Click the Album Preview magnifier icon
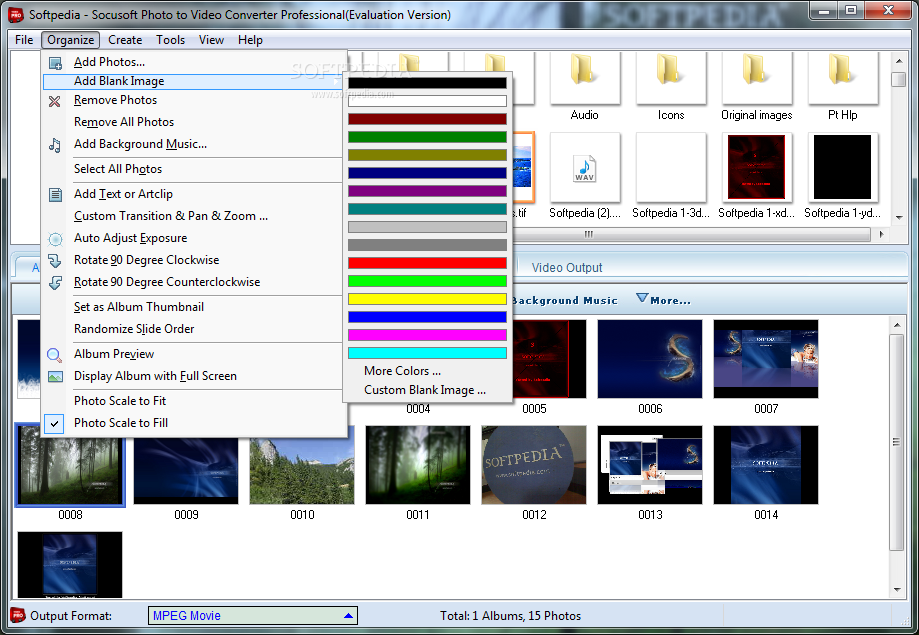 55,355
